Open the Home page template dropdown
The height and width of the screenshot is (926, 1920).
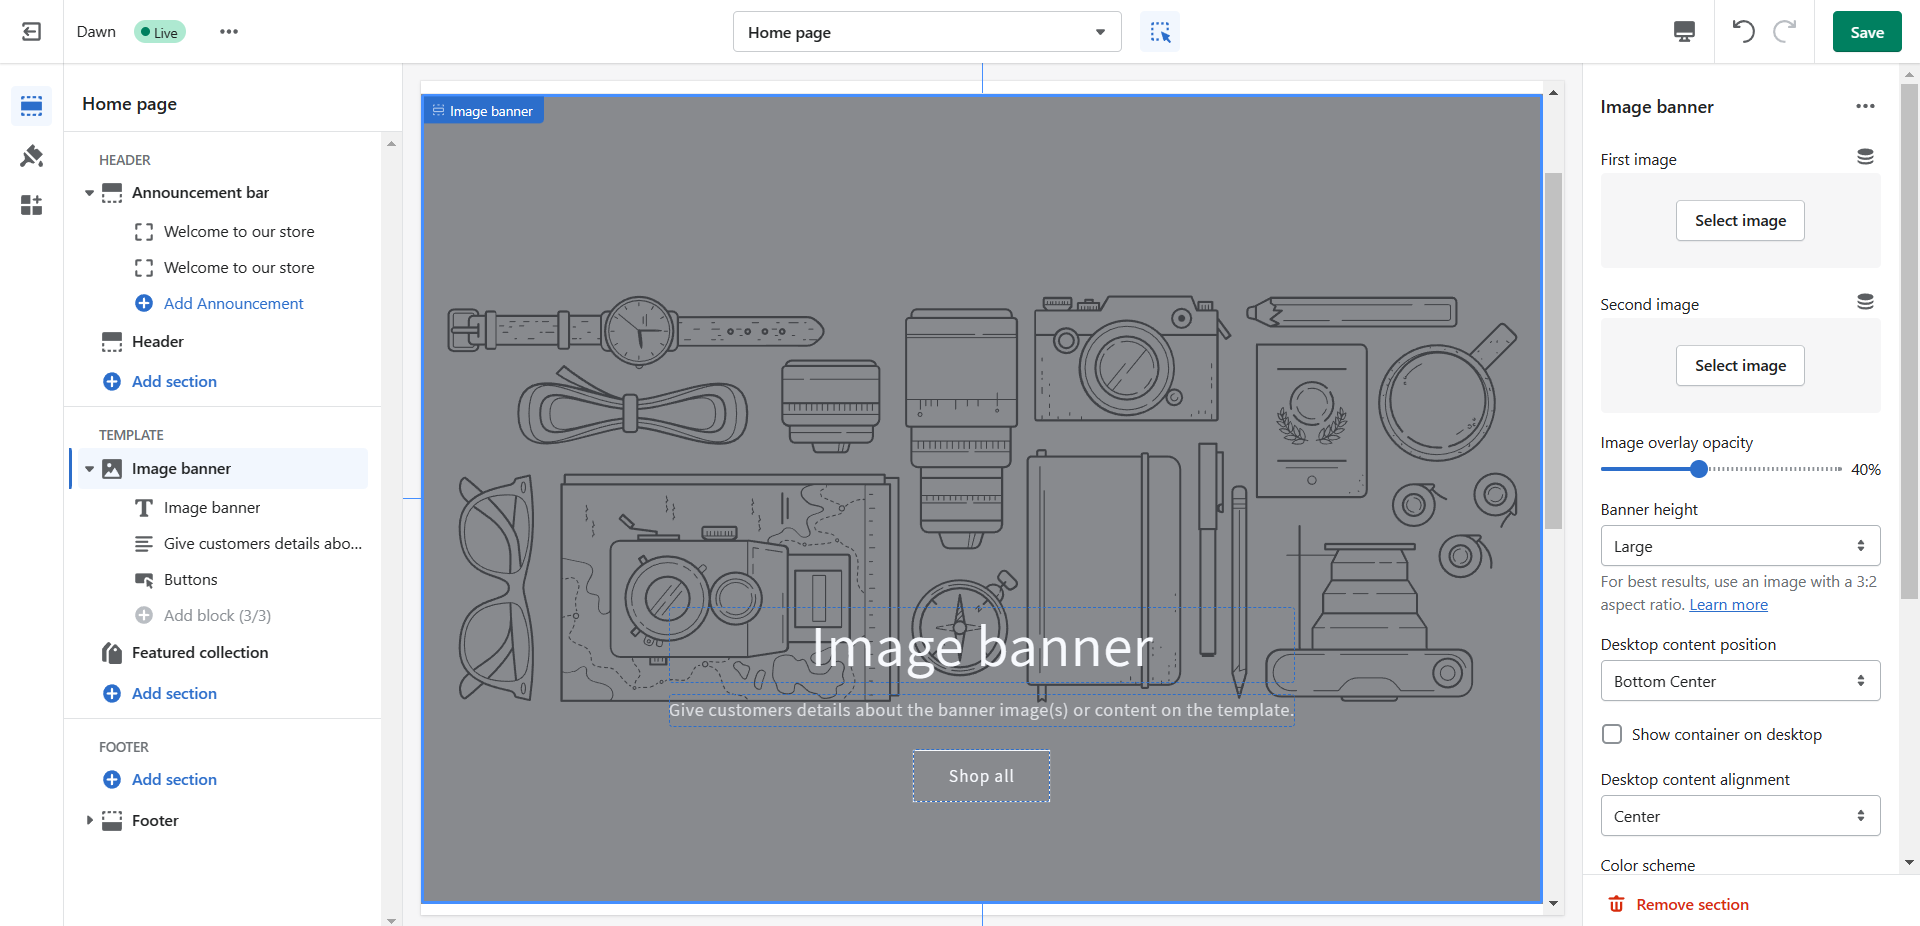(x=927, y=32)
